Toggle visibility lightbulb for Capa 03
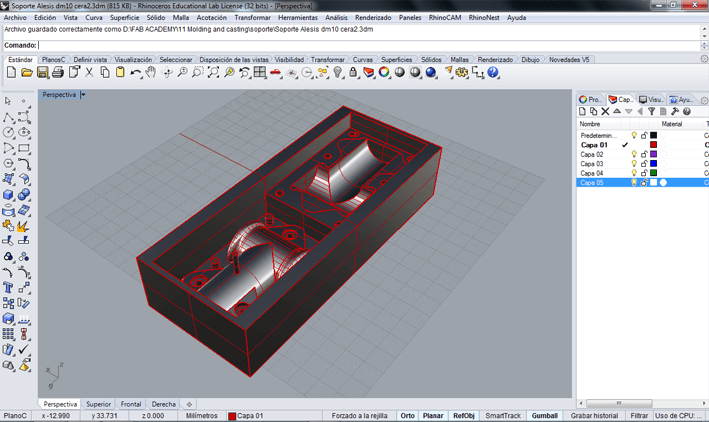Image resolution: width=709 pixels, height=422 pixels. coord(634,164)
